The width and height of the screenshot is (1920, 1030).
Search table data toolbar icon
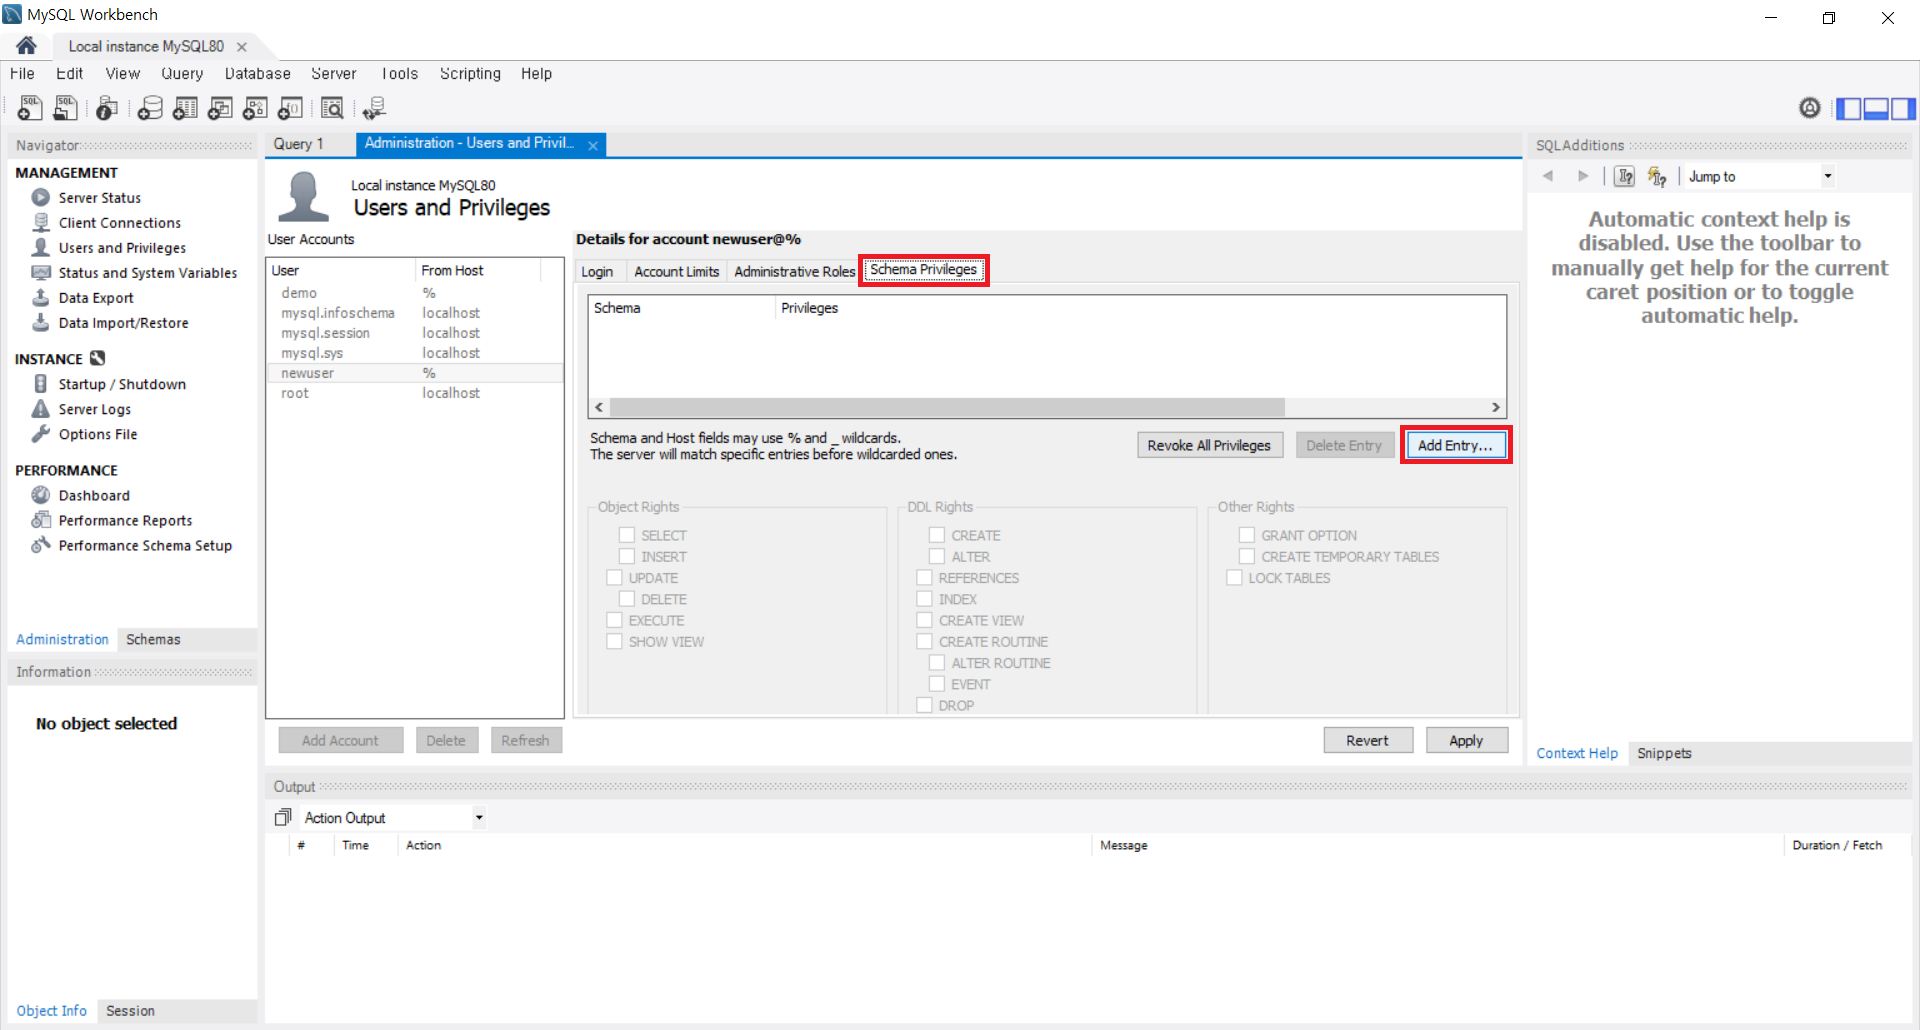(332, 108)
